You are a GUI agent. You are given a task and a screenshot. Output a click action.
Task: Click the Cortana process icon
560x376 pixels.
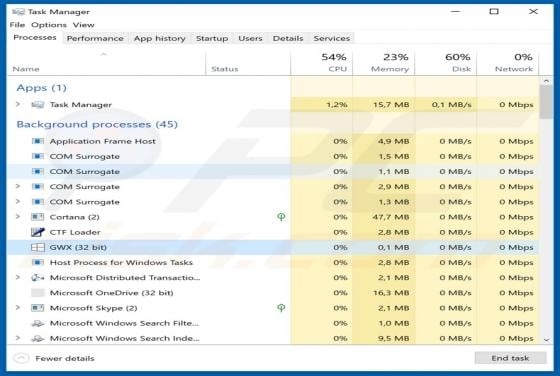pyautogui.click(x=38, y=217)
